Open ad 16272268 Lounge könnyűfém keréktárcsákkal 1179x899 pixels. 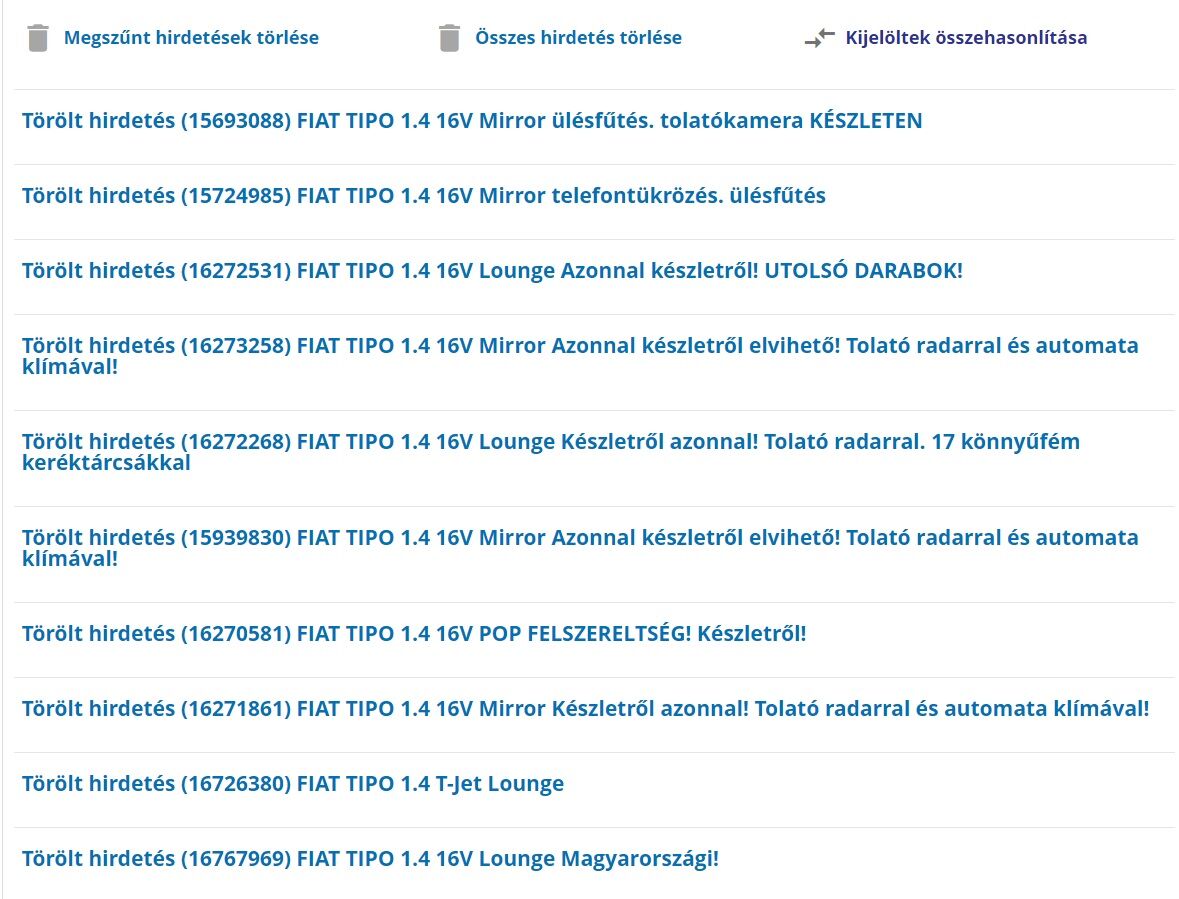551,442
